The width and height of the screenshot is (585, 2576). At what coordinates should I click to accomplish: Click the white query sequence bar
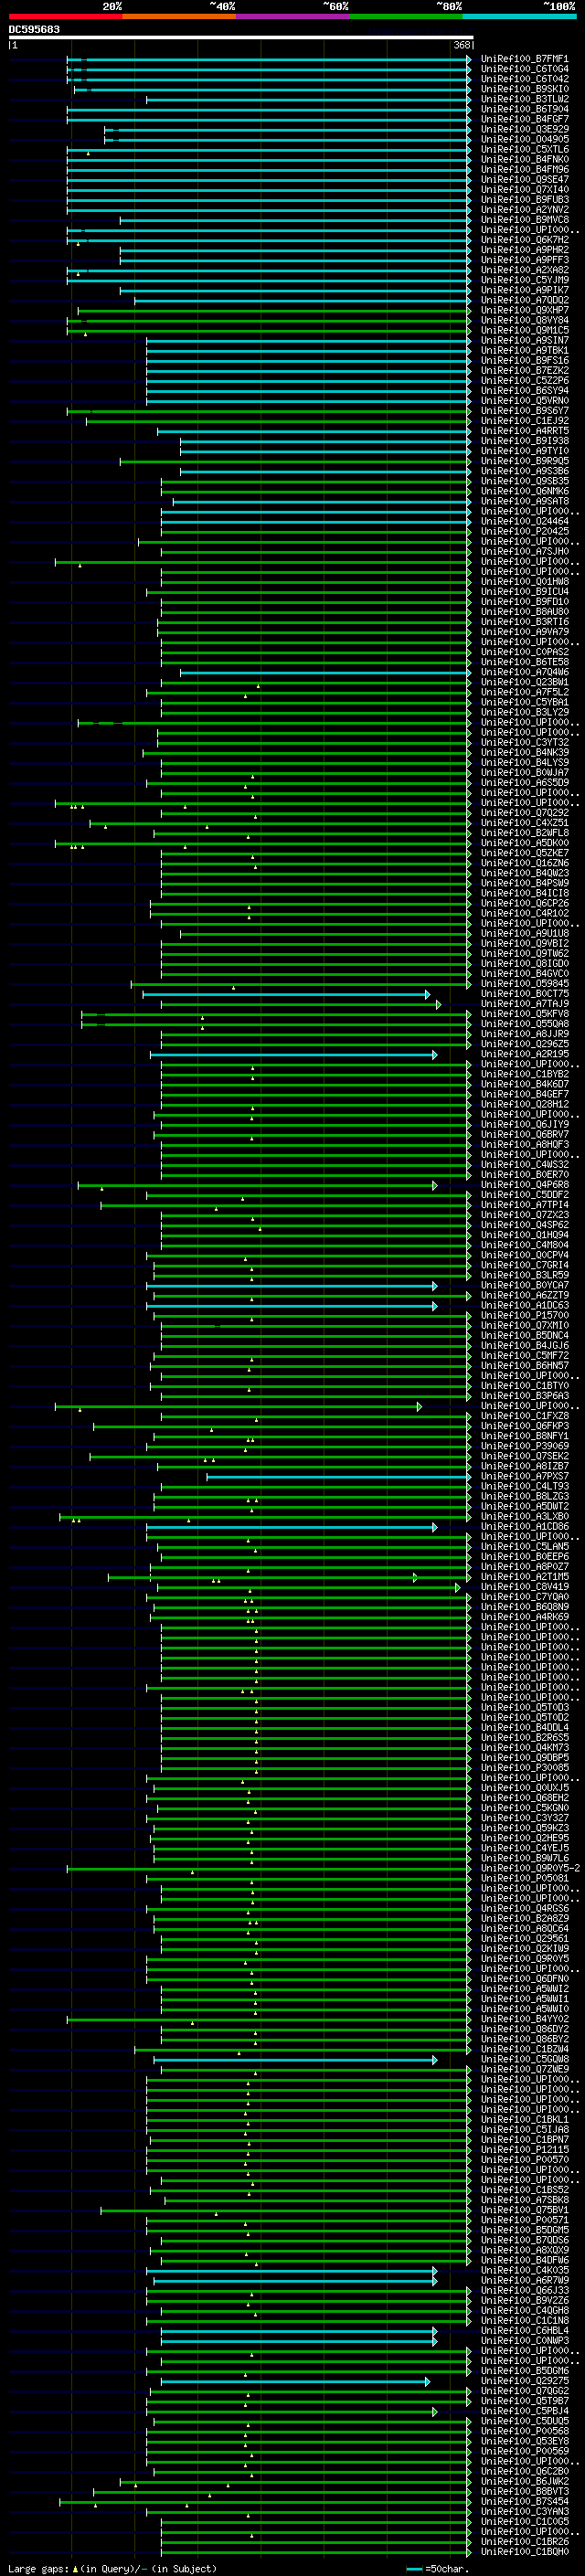(241, 38)
